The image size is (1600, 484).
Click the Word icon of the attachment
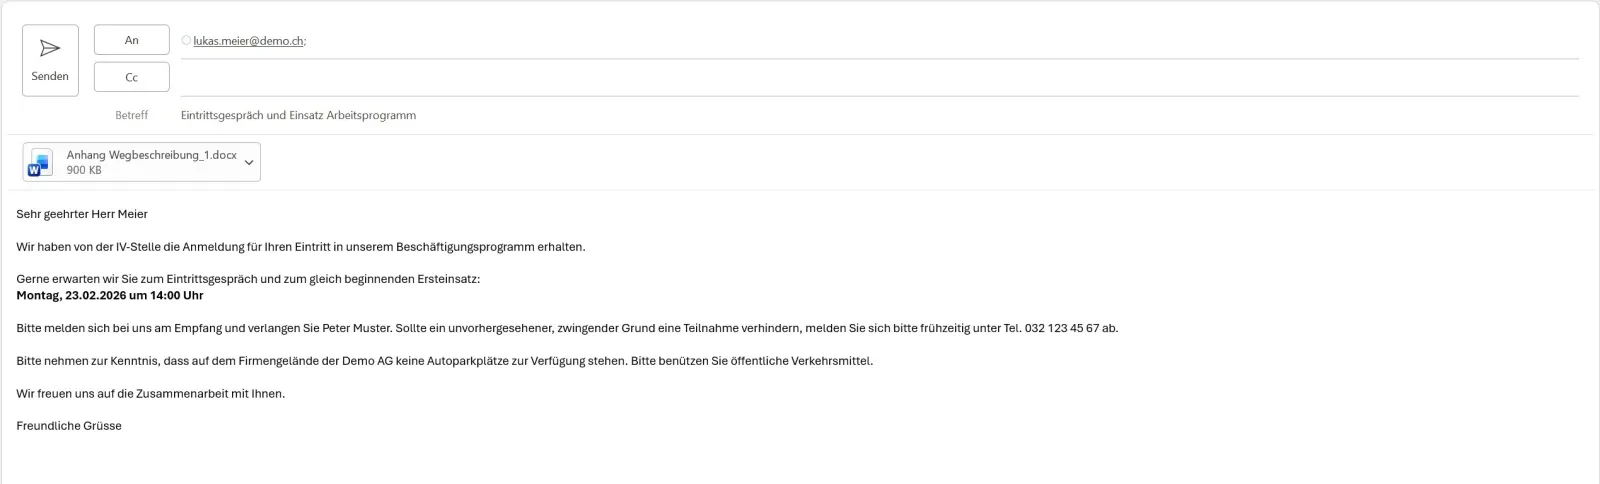click(41, 163)
